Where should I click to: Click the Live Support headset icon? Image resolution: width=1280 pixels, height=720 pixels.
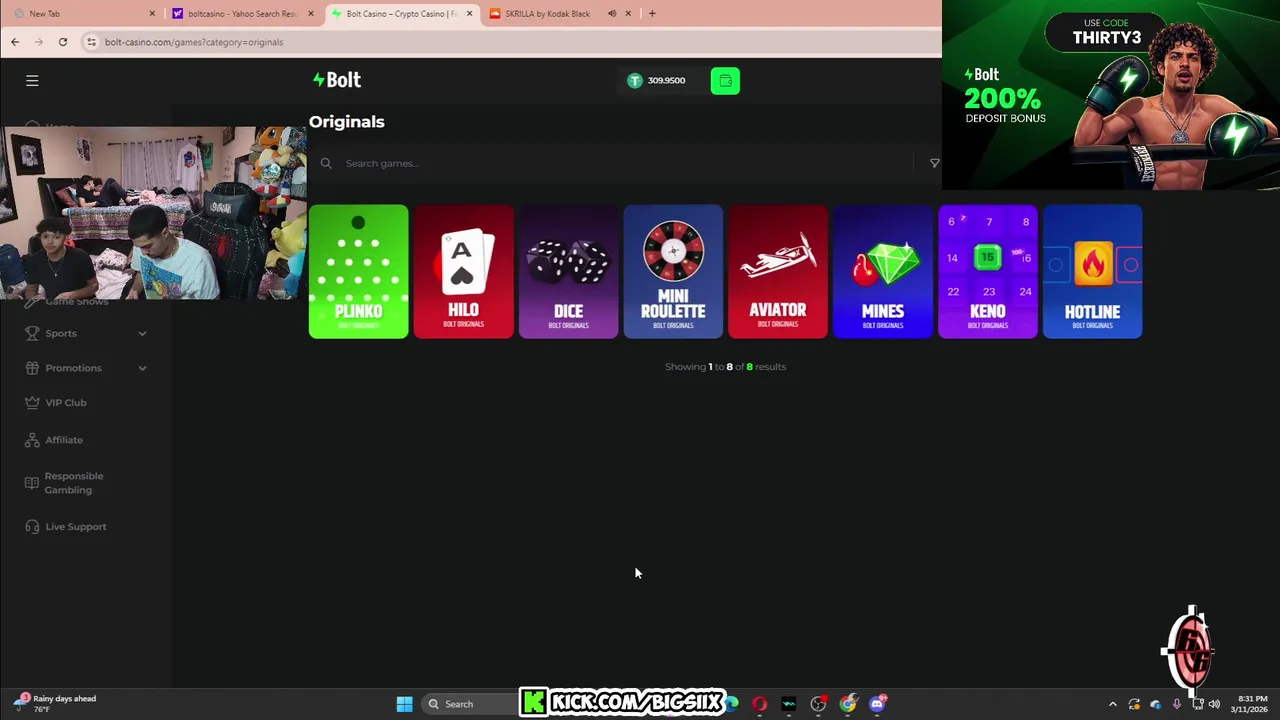click(x=32, y=527)
